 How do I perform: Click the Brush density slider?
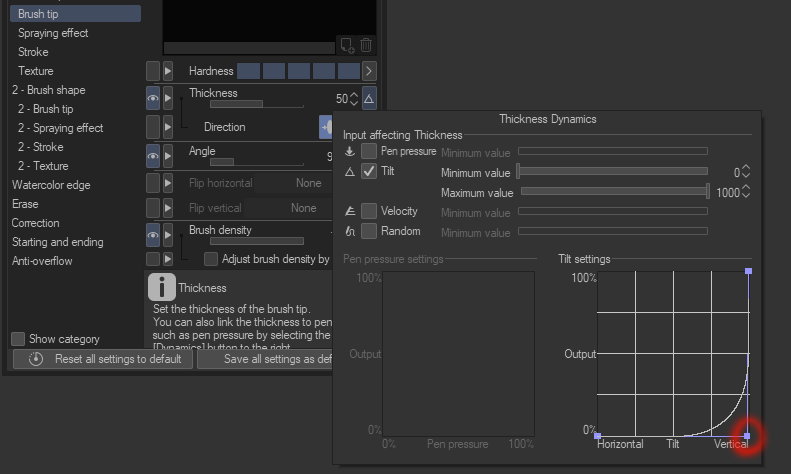pyautogui.click(x=257, y=241)
